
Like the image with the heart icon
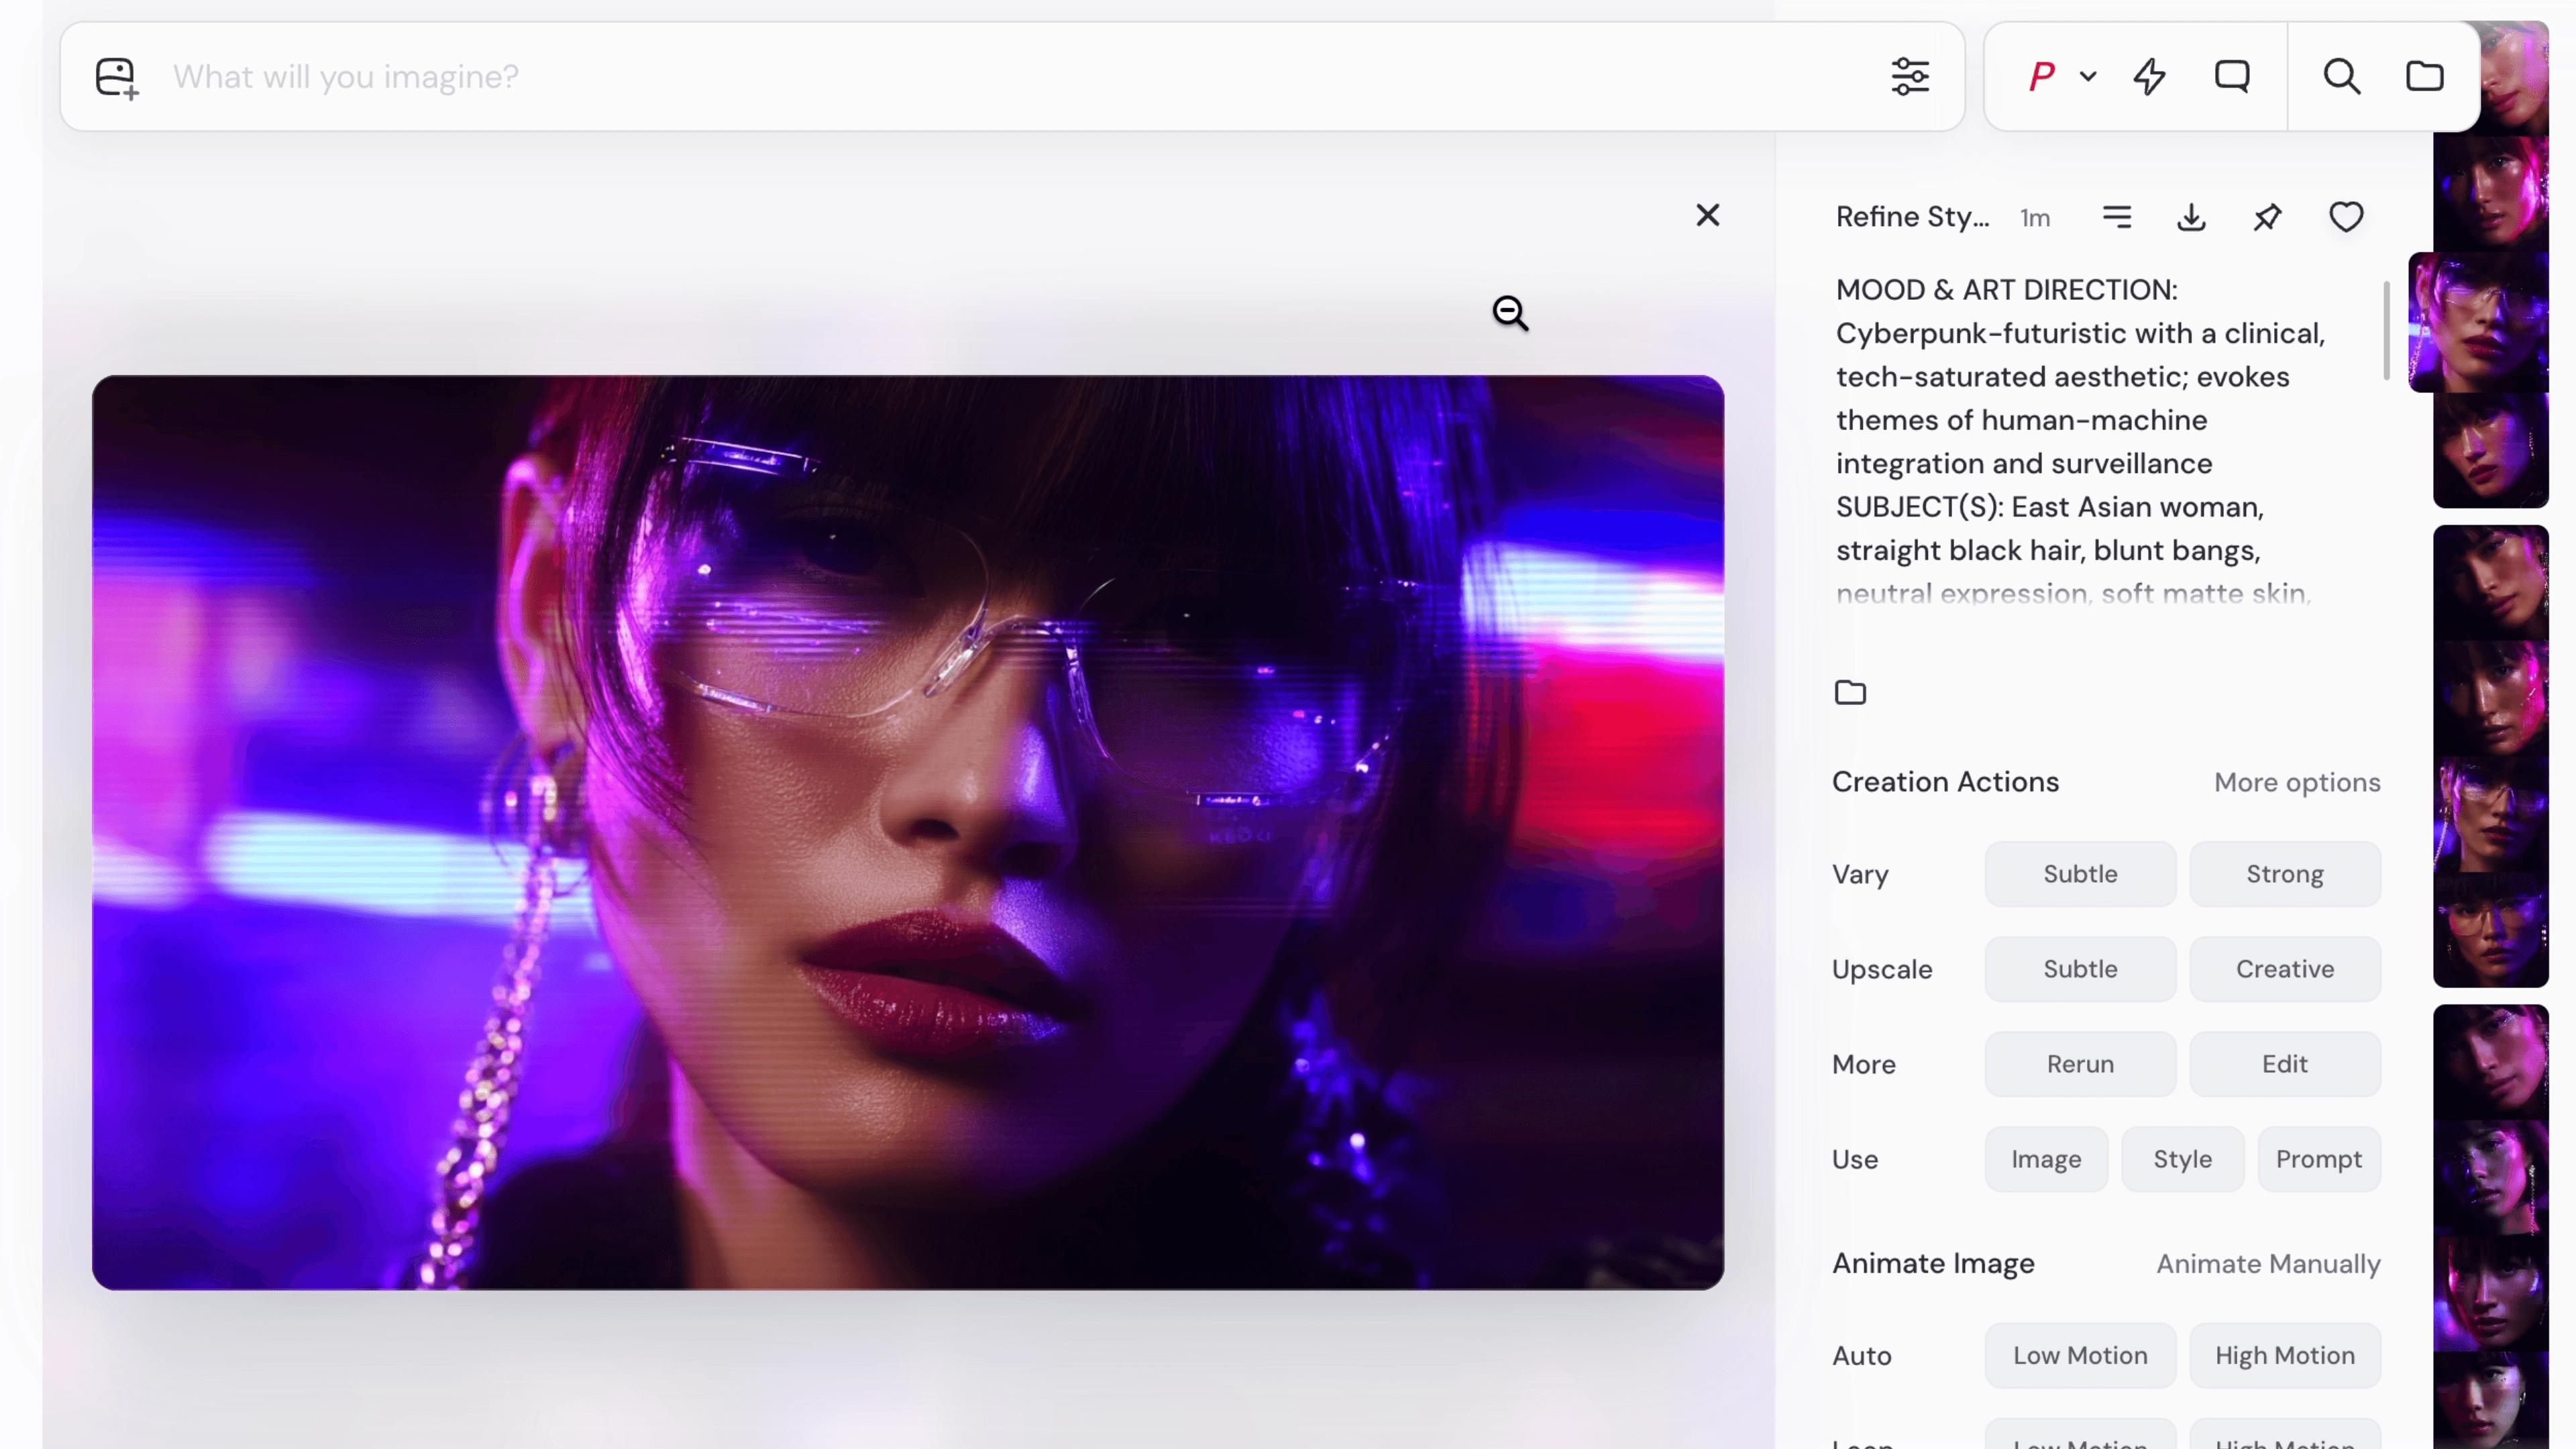pyautogui.click(x=2346, y=217)
